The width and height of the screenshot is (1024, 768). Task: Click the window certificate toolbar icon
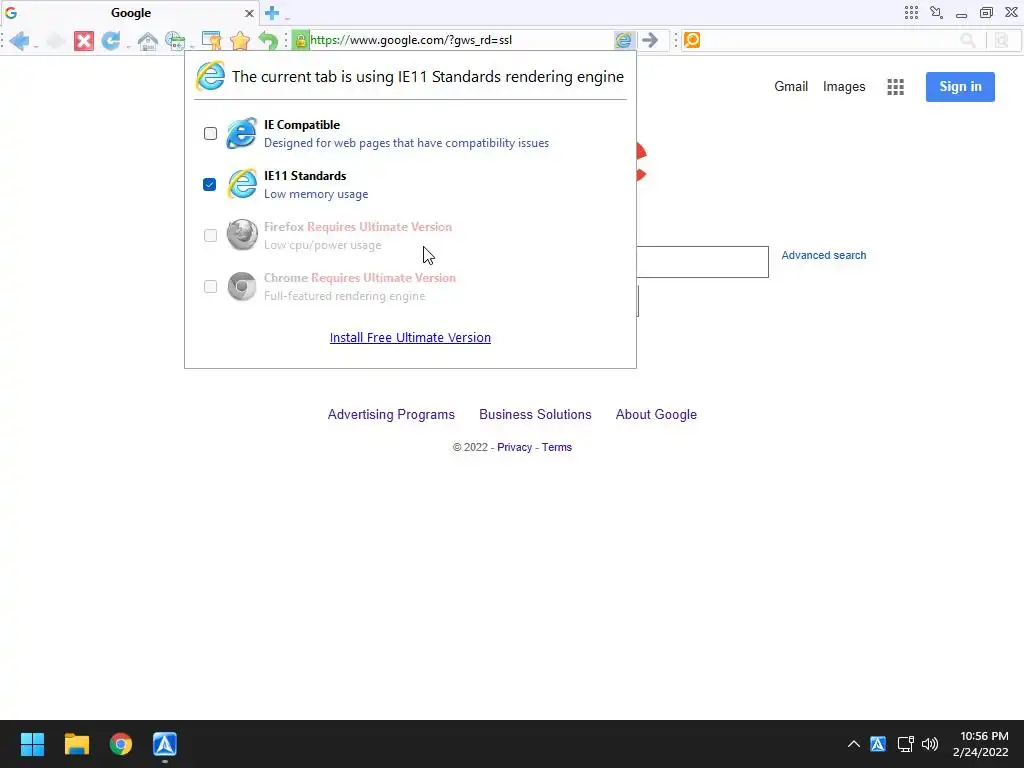pos(211,40)
